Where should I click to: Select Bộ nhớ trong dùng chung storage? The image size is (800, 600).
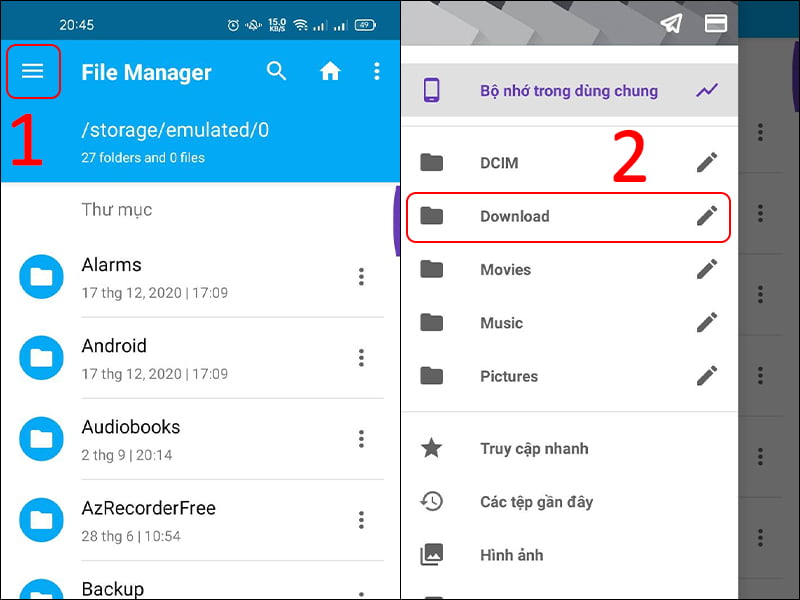pyautogui.click(x=569, y=90)
